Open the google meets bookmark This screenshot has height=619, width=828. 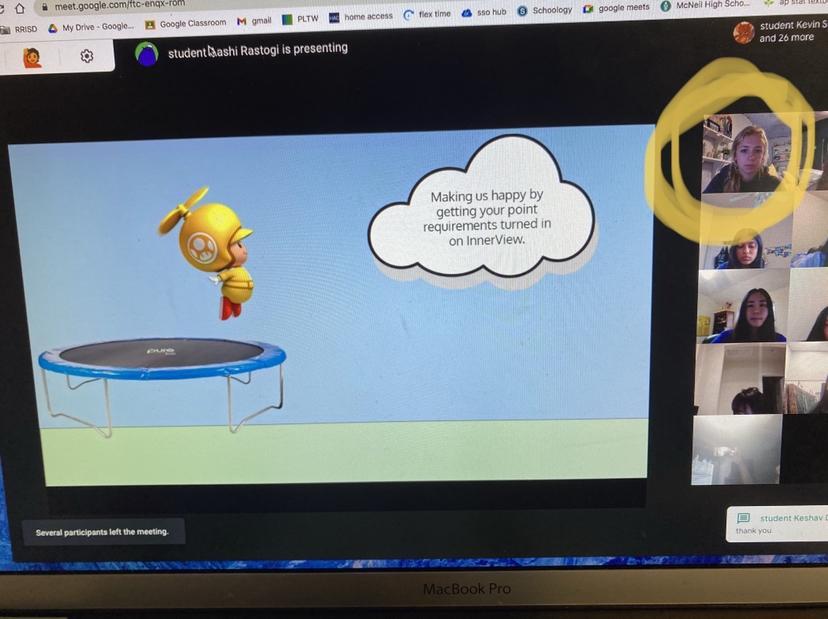tap(616, 8)
